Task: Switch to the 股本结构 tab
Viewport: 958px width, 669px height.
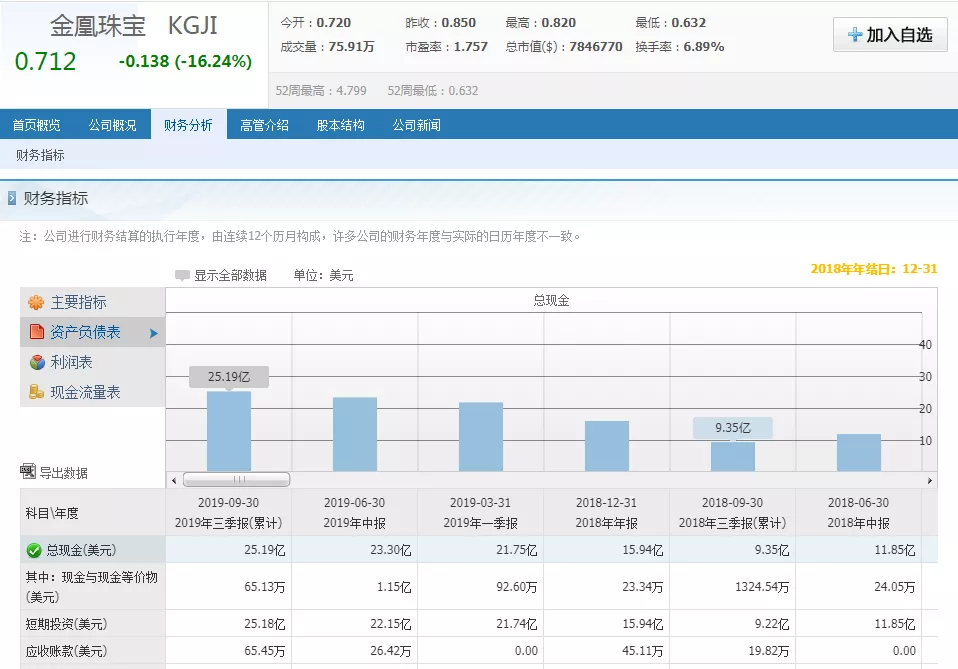Action: [x=339, y=124]
